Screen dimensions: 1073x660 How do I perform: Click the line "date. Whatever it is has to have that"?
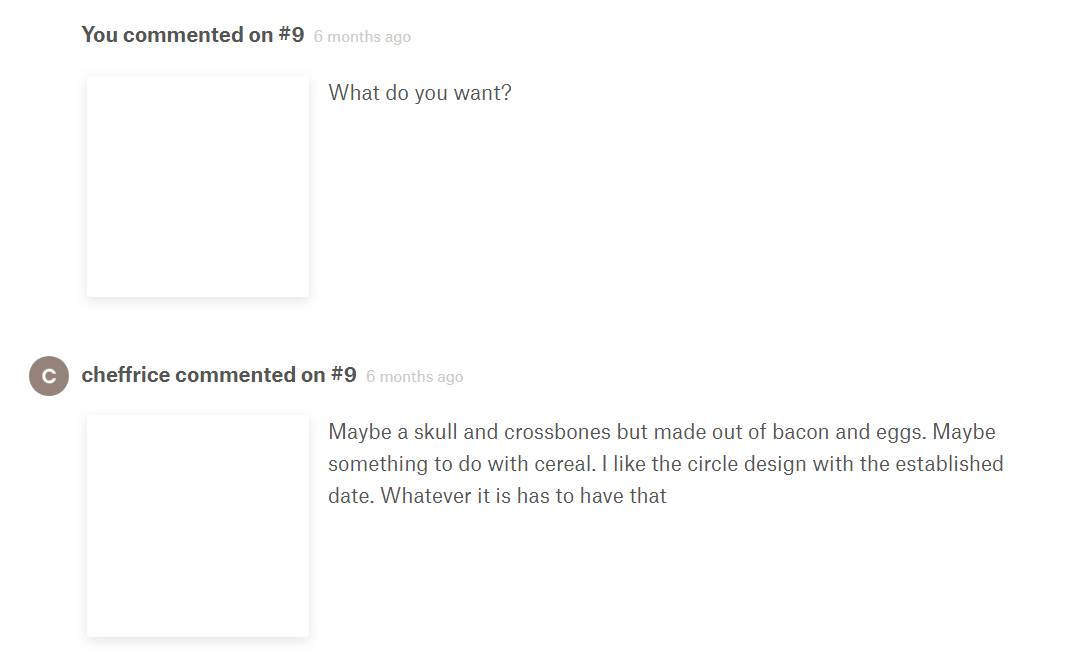point(497,495)
